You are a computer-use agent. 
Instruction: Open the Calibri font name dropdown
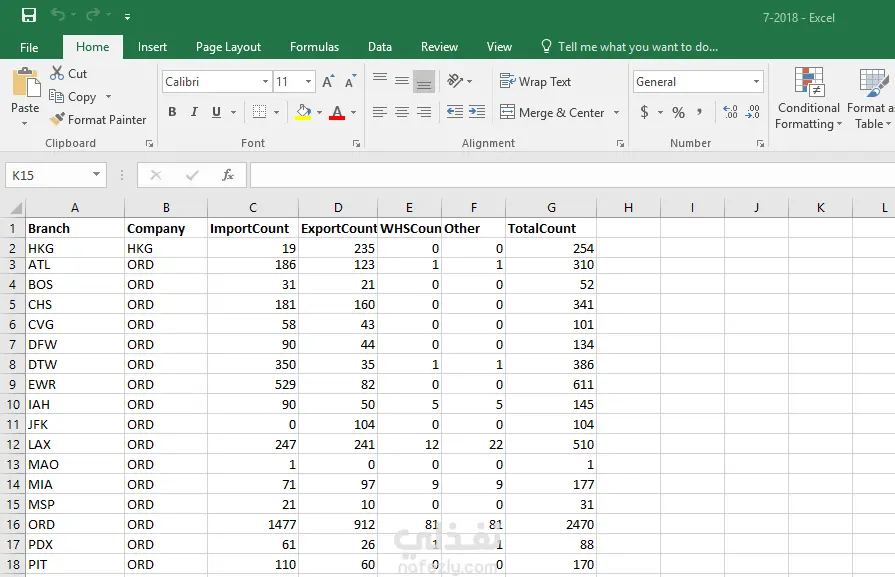tap(265, 82)
